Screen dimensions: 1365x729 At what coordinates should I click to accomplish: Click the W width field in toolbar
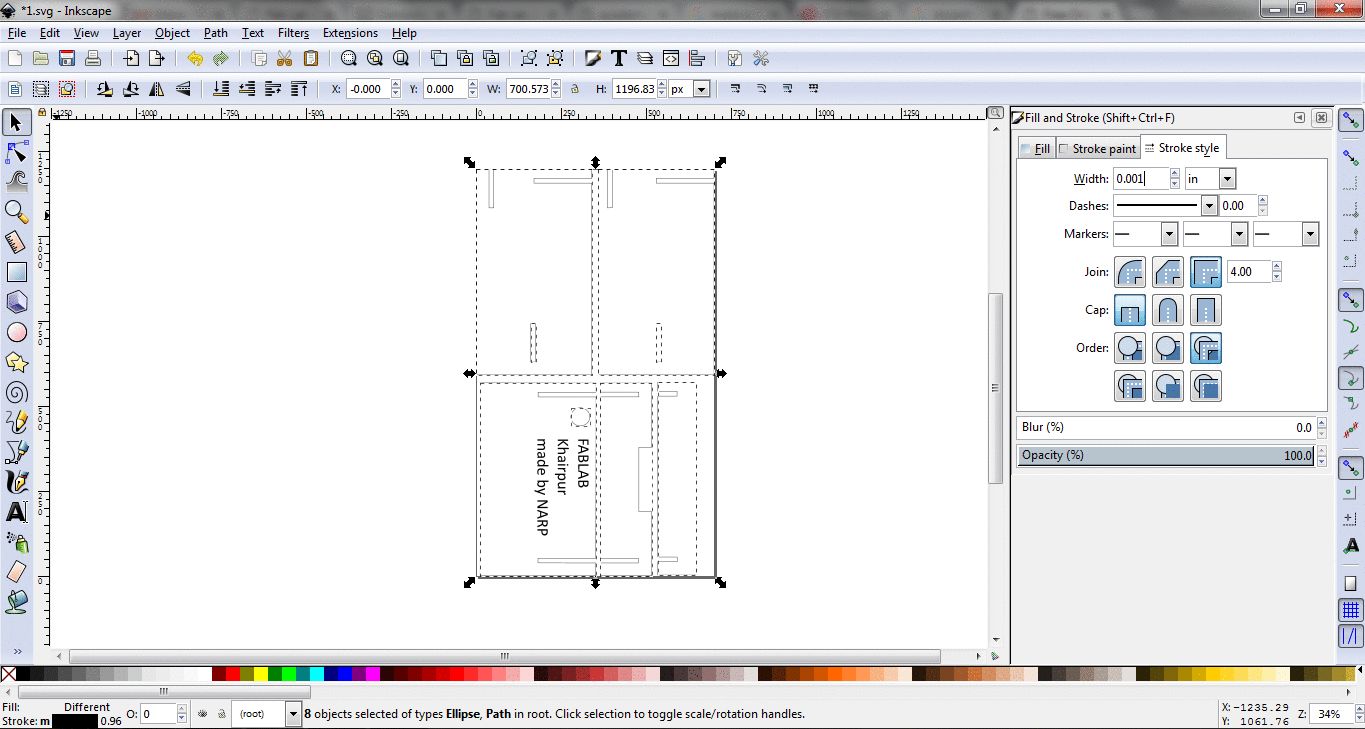coord(528,89)
